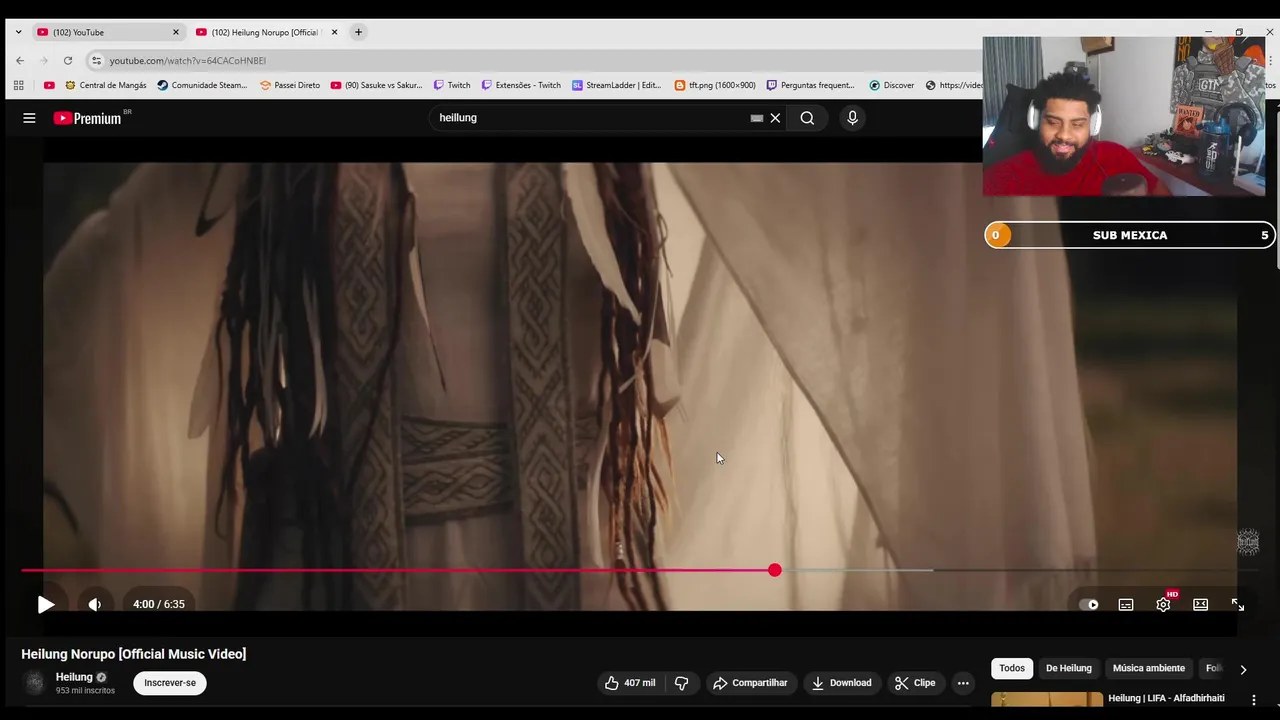The width and height of the screenshot is (1280, 720).
Task: Play the paused video
Action: [x=46, y=604]
